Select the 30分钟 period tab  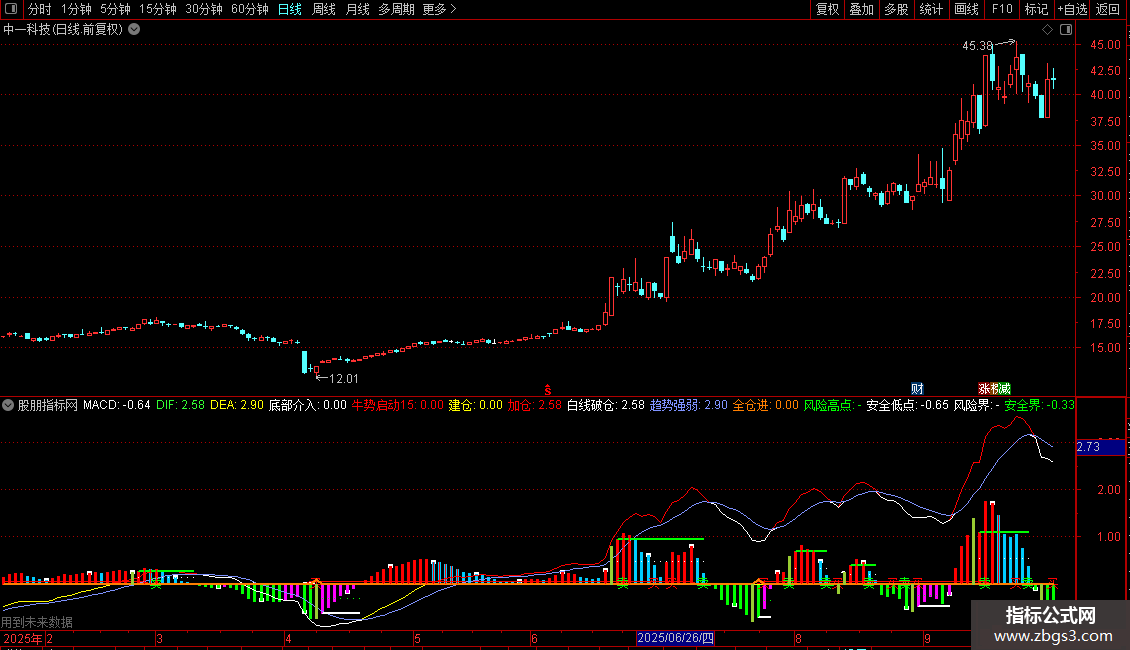click(204, 9)
